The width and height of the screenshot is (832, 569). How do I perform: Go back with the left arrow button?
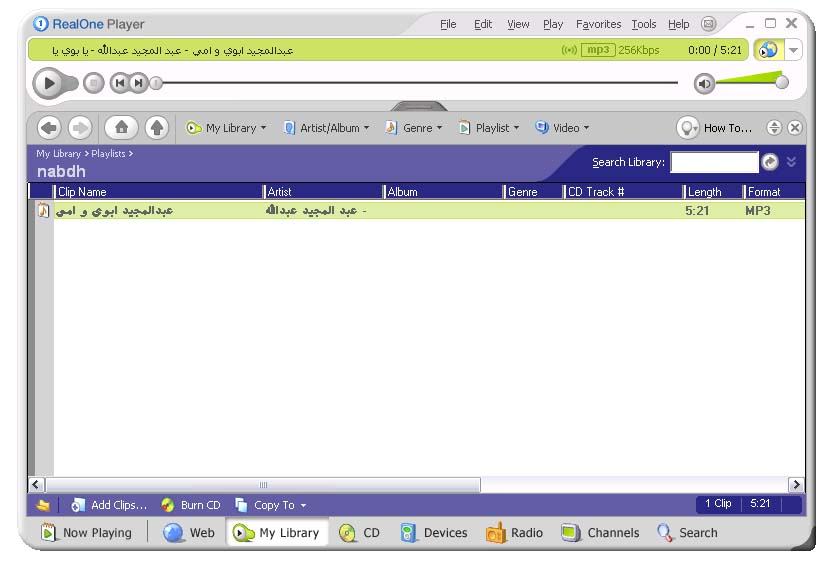pyautogui.click(x=49, y=128)
